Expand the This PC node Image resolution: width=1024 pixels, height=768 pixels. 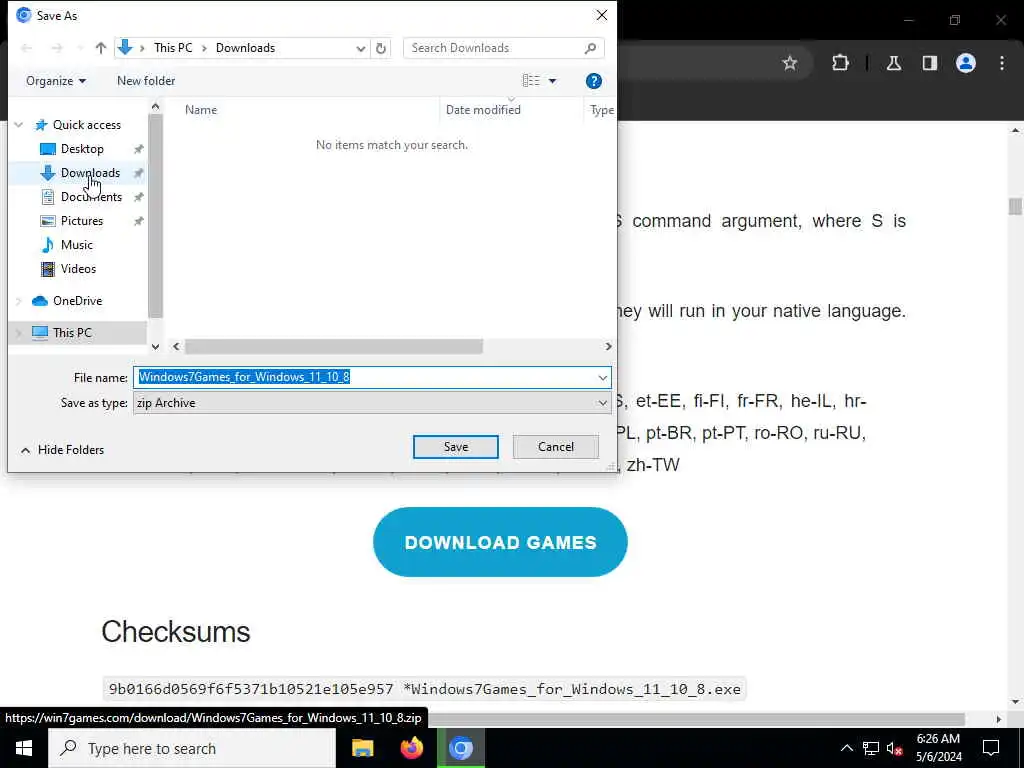(18, 333)
